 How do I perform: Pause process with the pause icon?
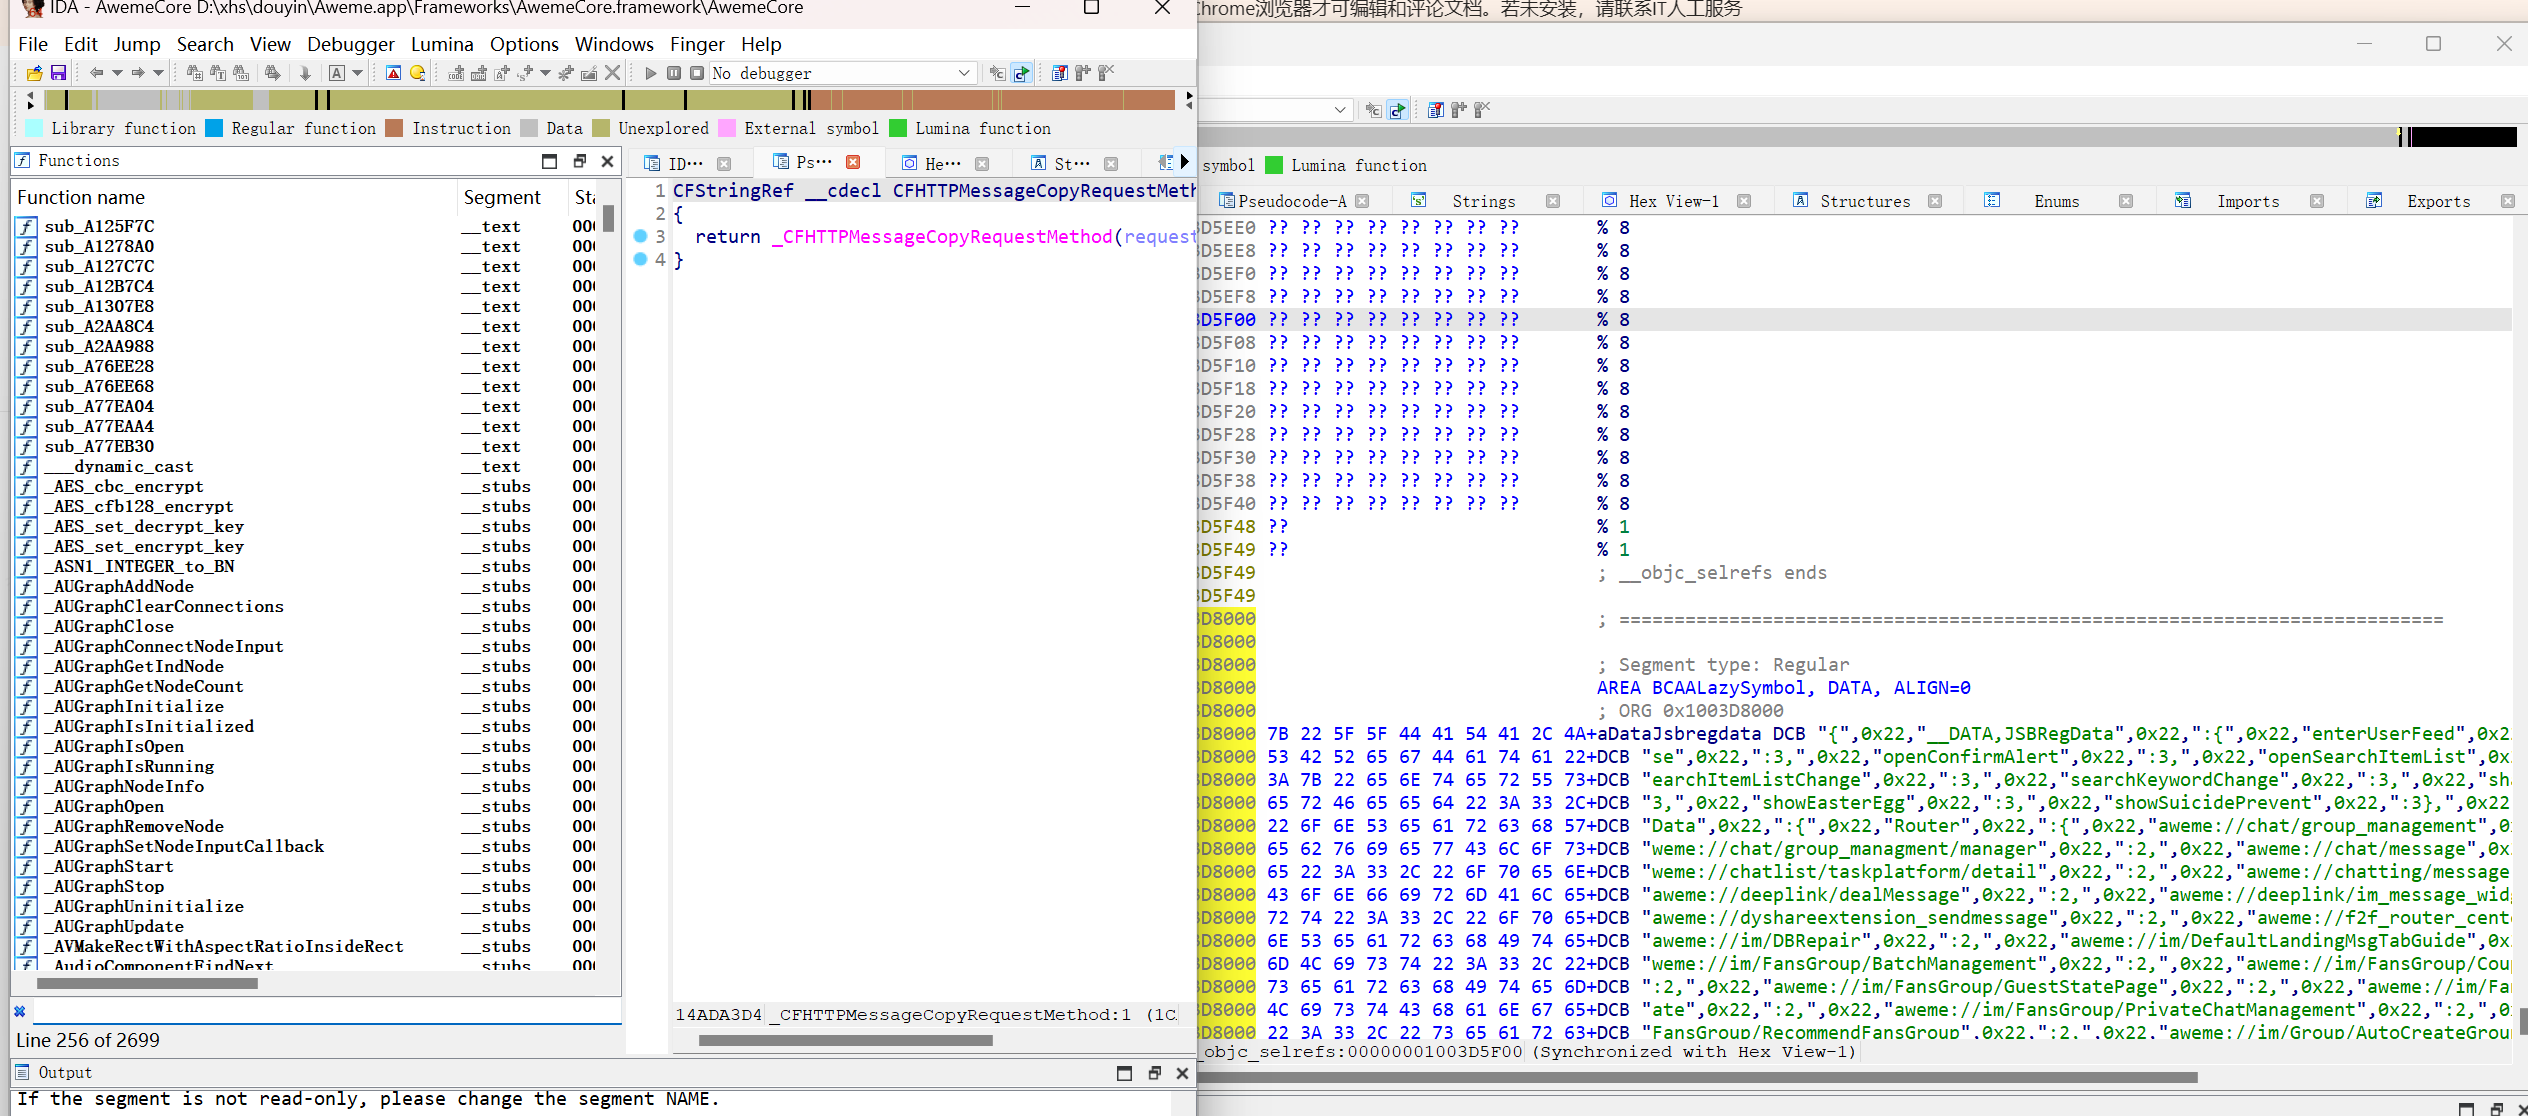click(x=674, y=73)
